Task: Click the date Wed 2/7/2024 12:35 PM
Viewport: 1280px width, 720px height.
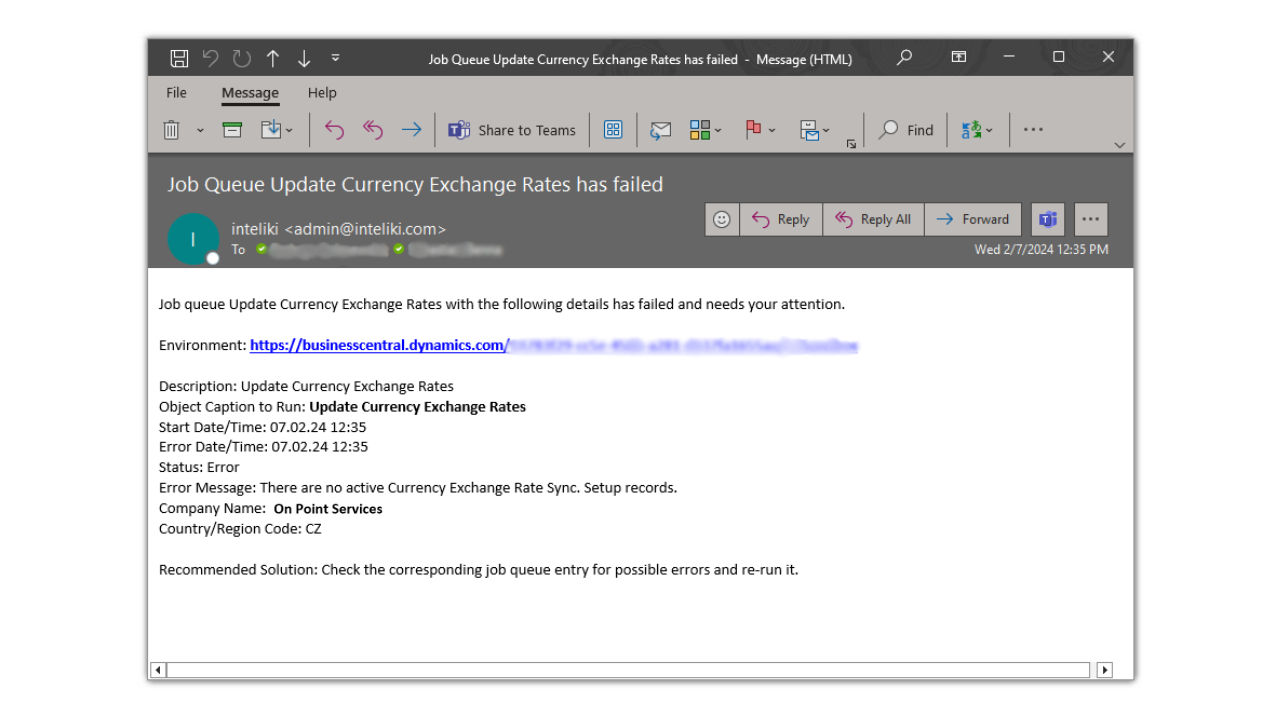Action: 1041,249
